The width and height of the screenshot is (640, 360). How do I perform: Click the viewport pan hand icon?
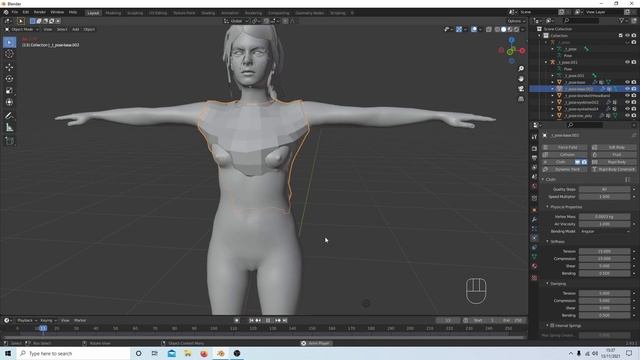click(521, 79)
